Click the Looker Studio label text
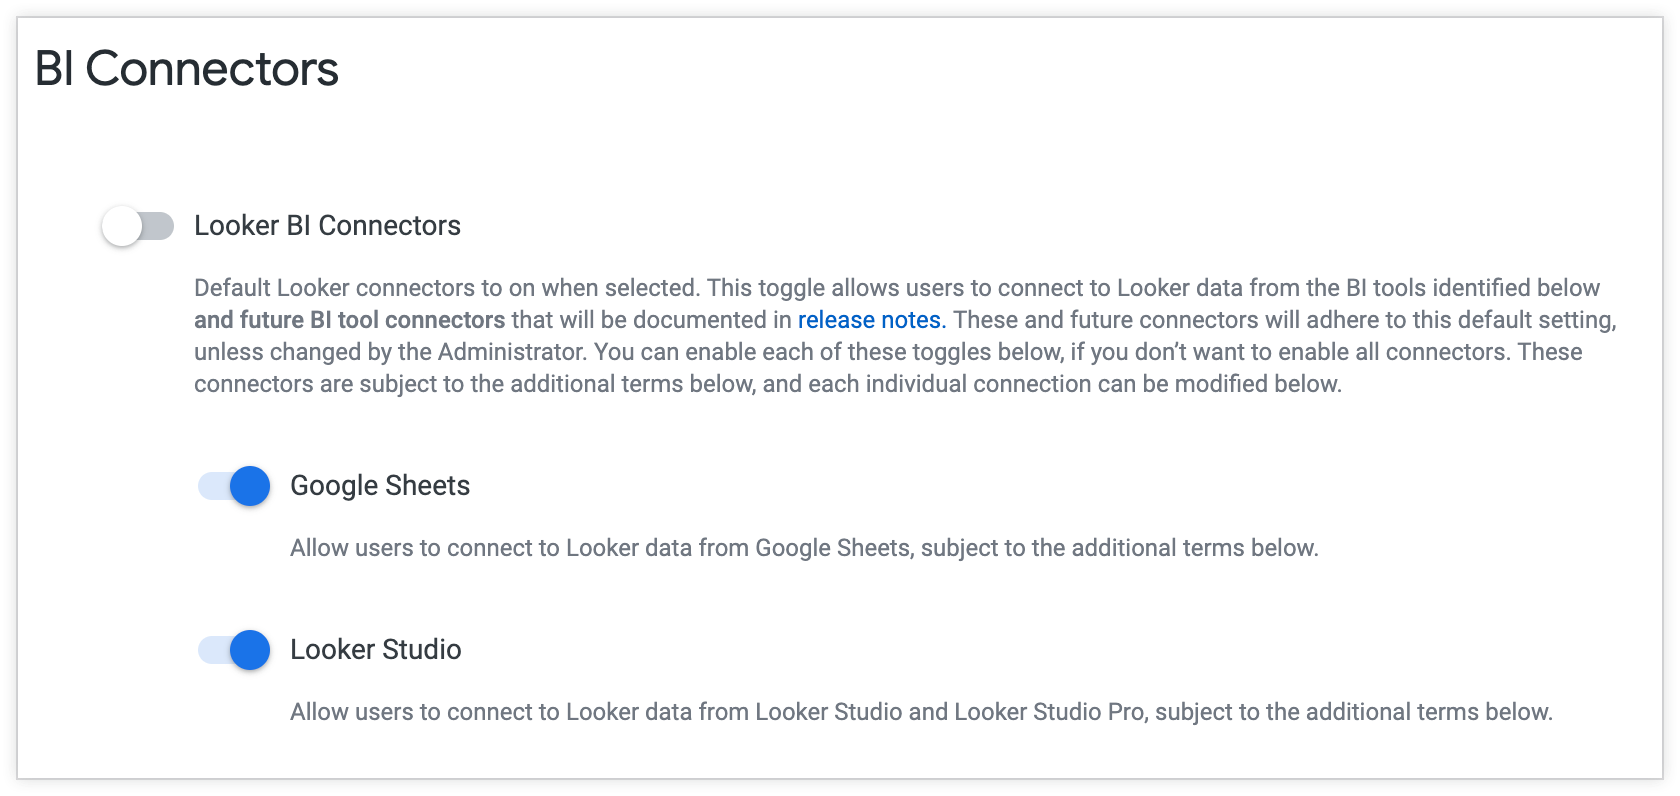 (376, 650)
